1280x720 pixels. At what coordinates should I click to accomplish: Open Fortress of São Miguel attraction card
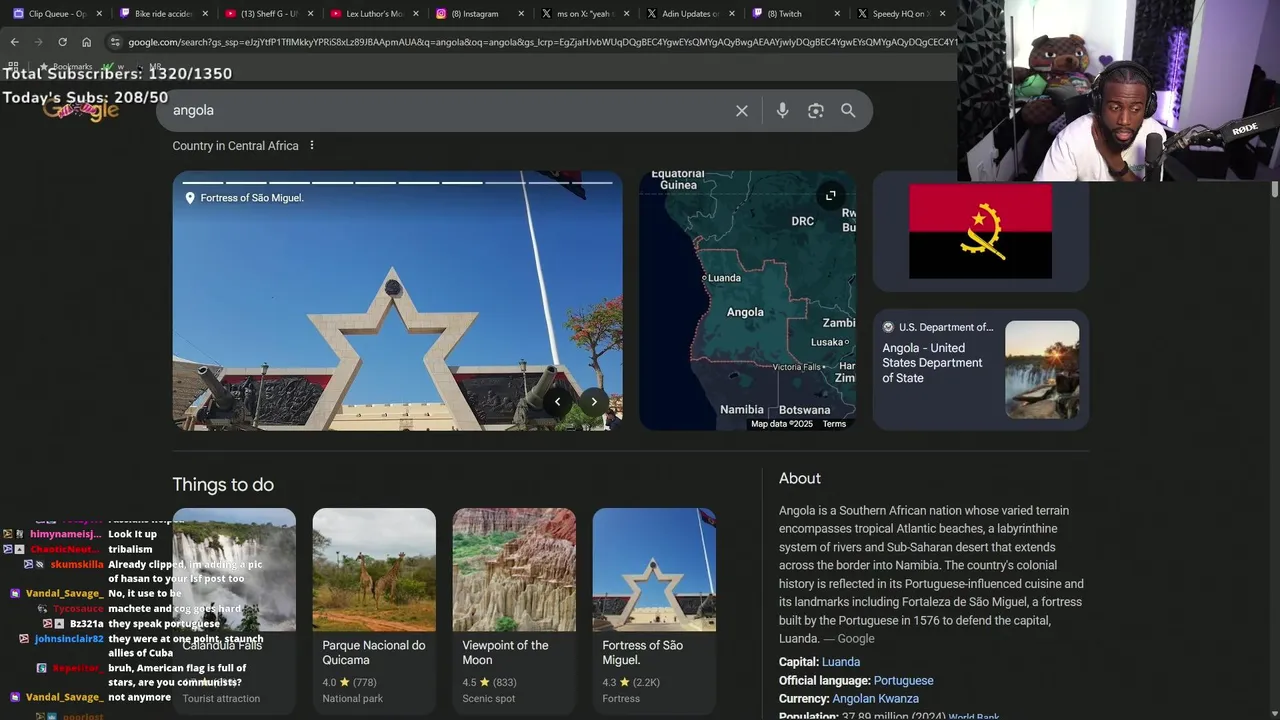[654, 611]
